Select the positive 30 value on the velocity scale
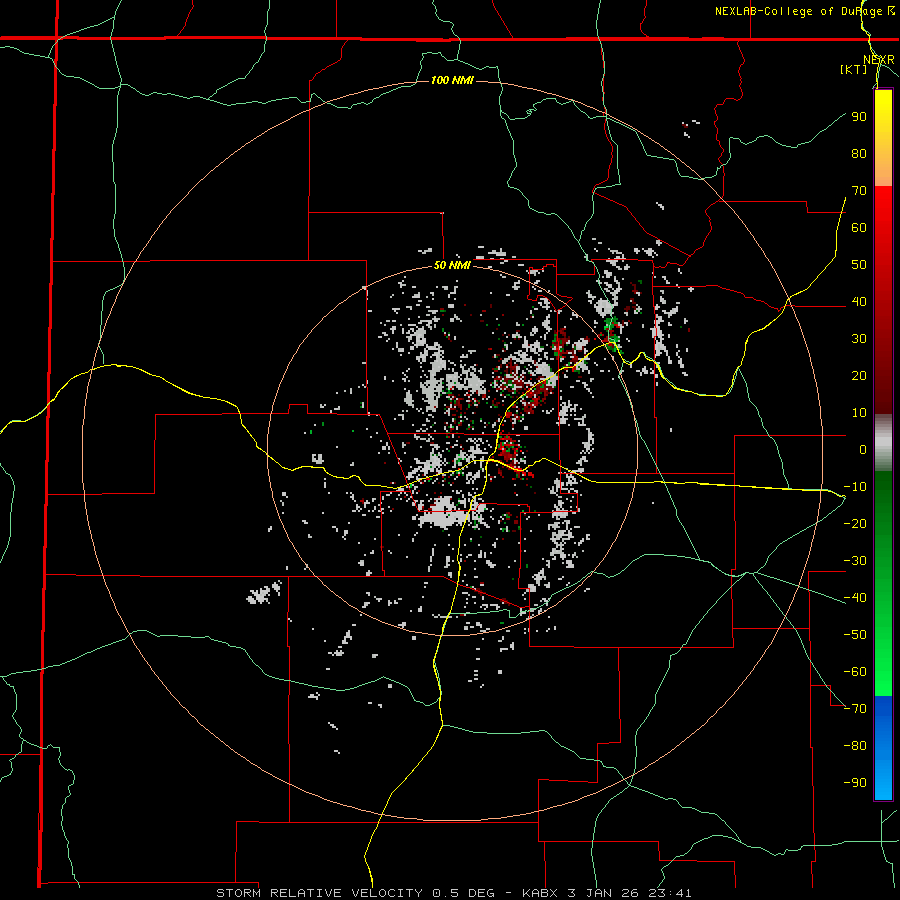The image size is (900, 900). [859, 339]
